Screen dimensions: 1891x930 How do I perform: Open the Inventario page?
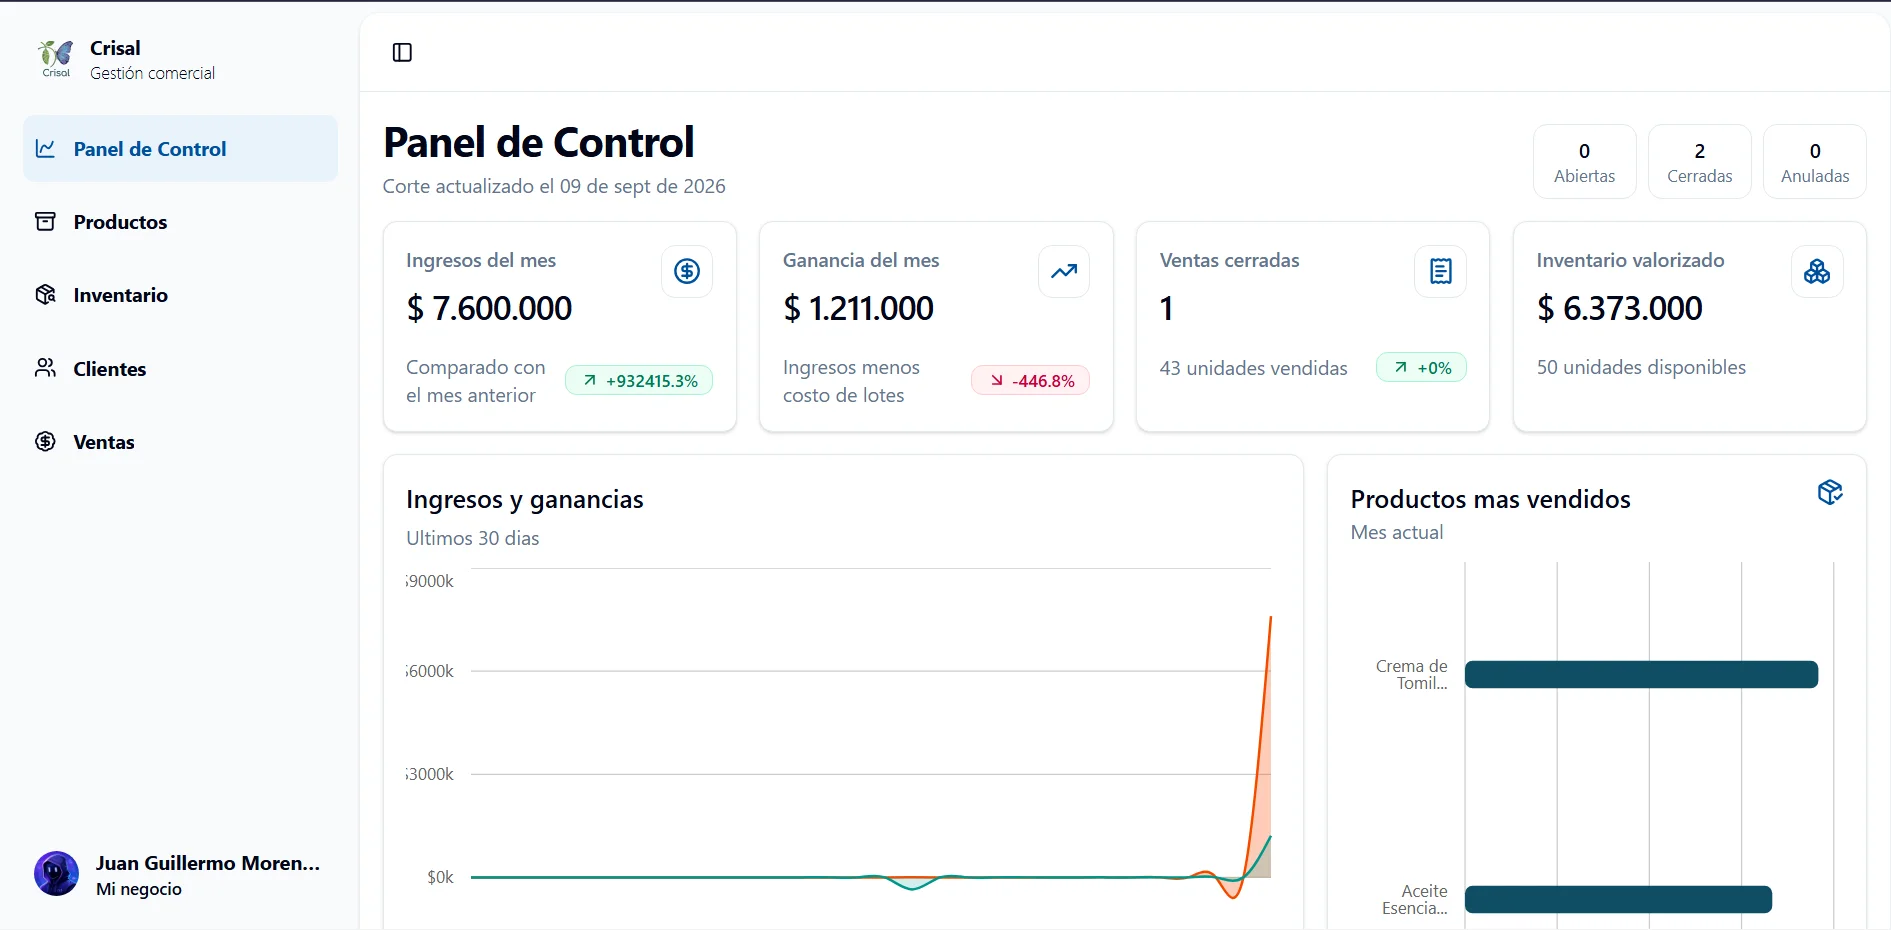point(180,295)
